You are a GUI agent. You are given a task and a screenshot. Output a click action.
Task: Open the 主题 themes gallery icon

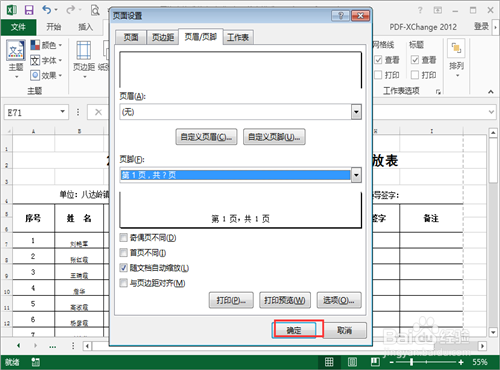[x=16, y=50]
